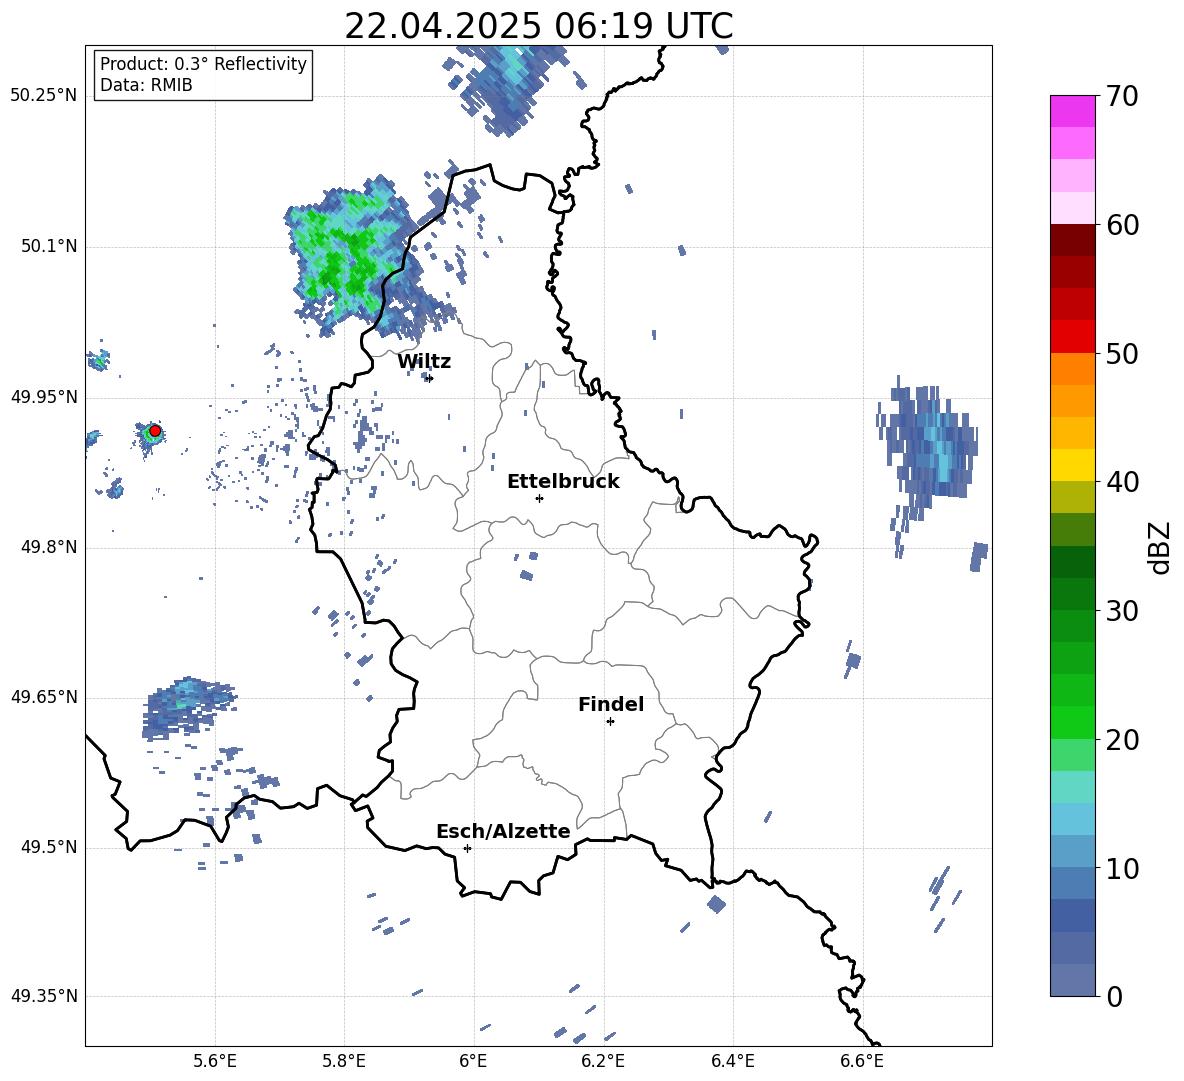Click the 60 value on the colorbar

1122,225
